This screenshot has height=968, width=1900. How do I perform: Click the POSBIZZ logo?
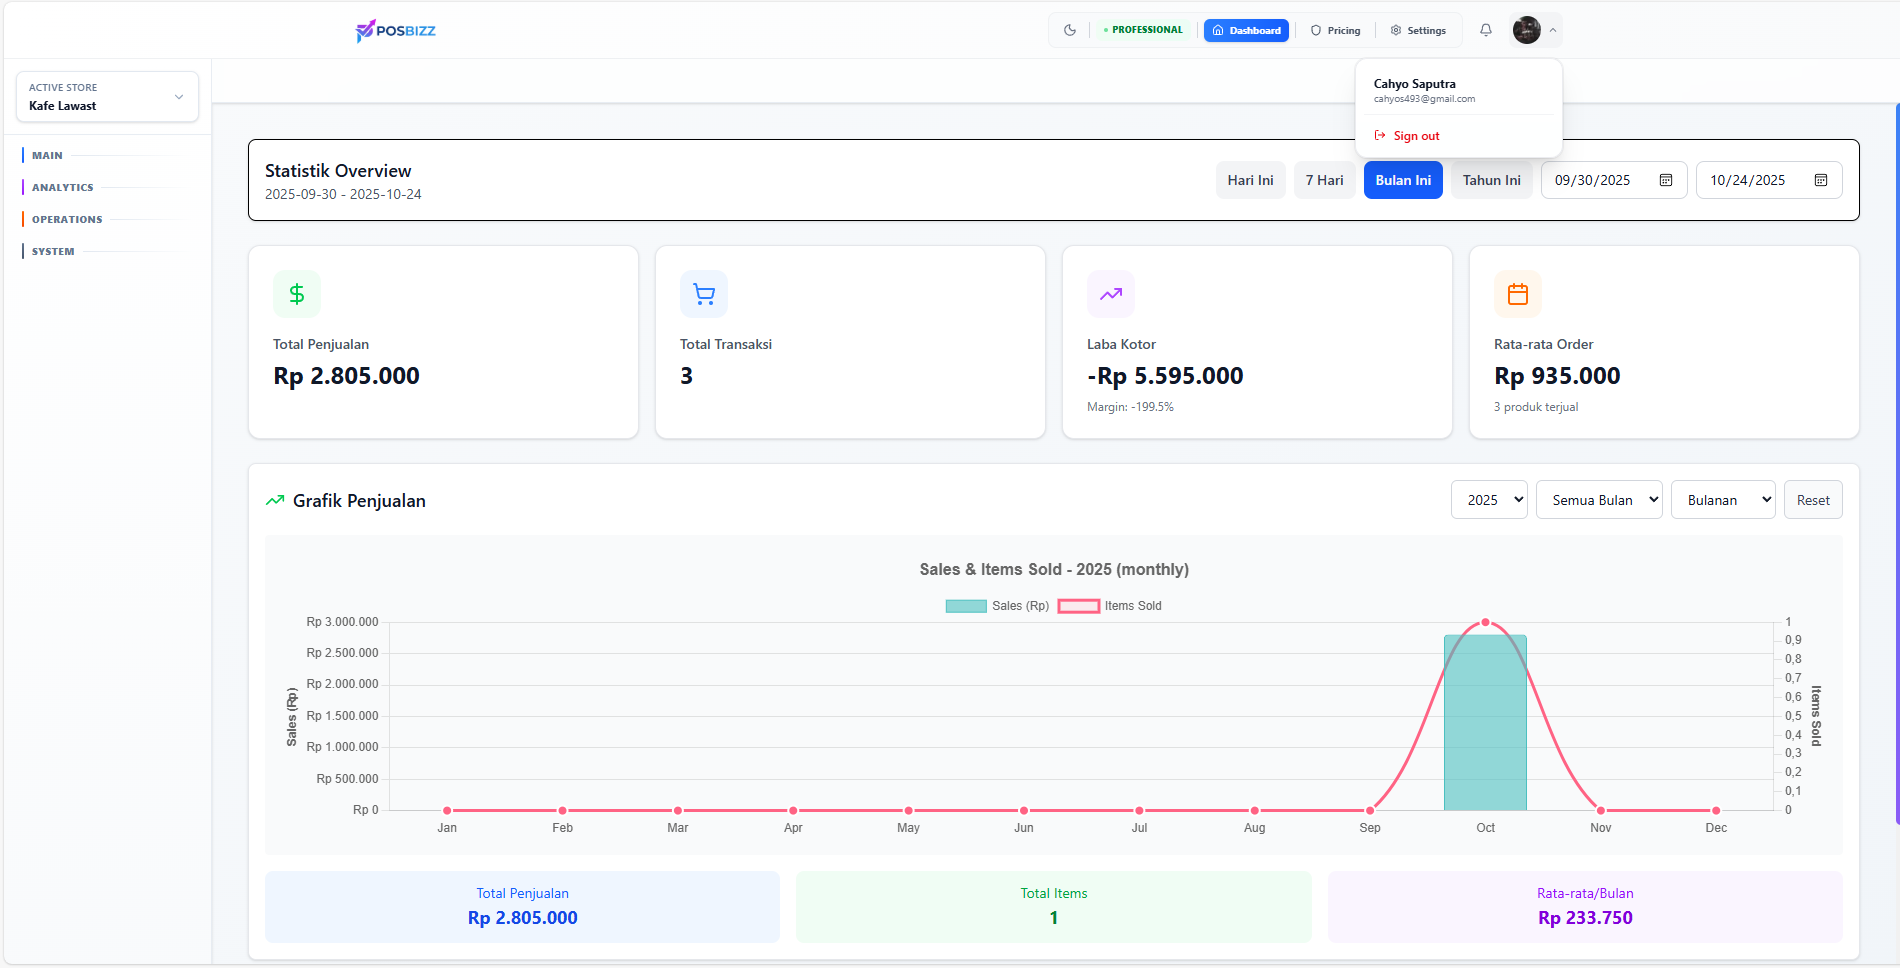tap(396, 31)
